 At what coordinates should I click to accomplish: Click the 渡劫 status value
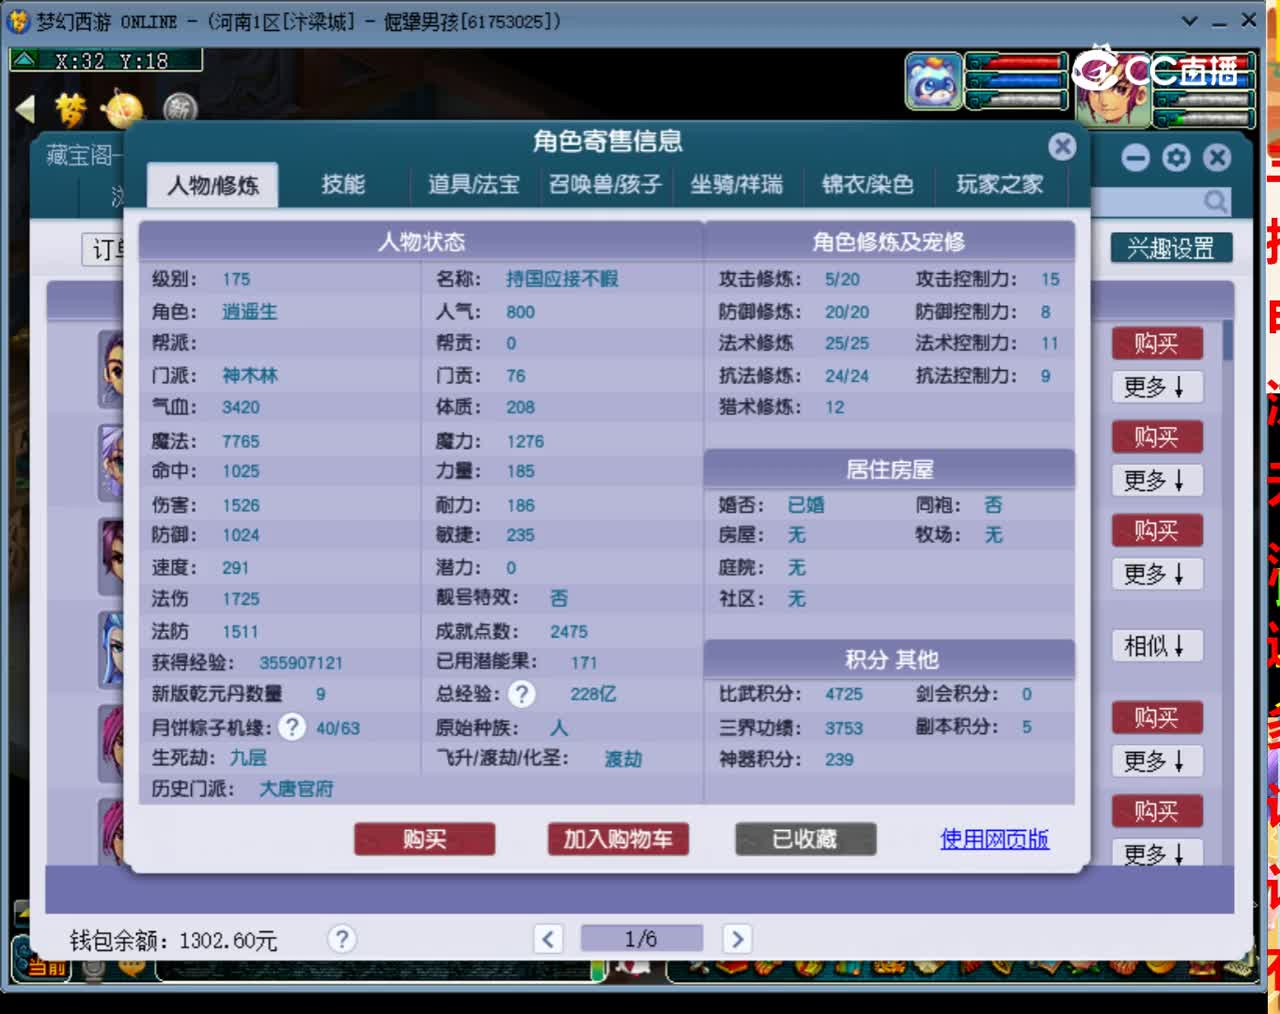(623, 759)
